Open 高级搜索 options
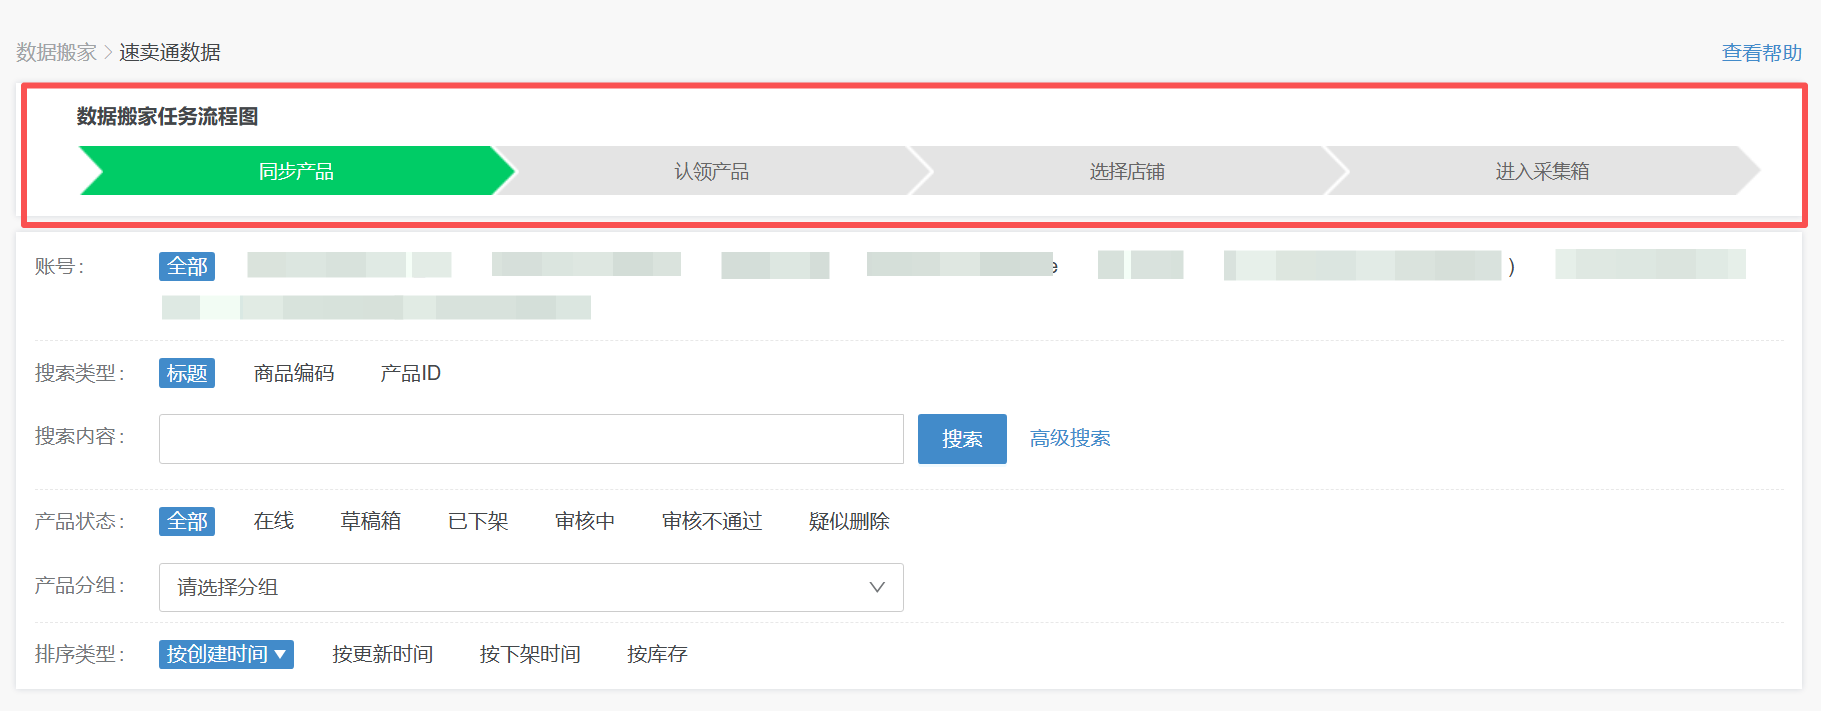1821x711 pixels. click(x=1070, y=439)
